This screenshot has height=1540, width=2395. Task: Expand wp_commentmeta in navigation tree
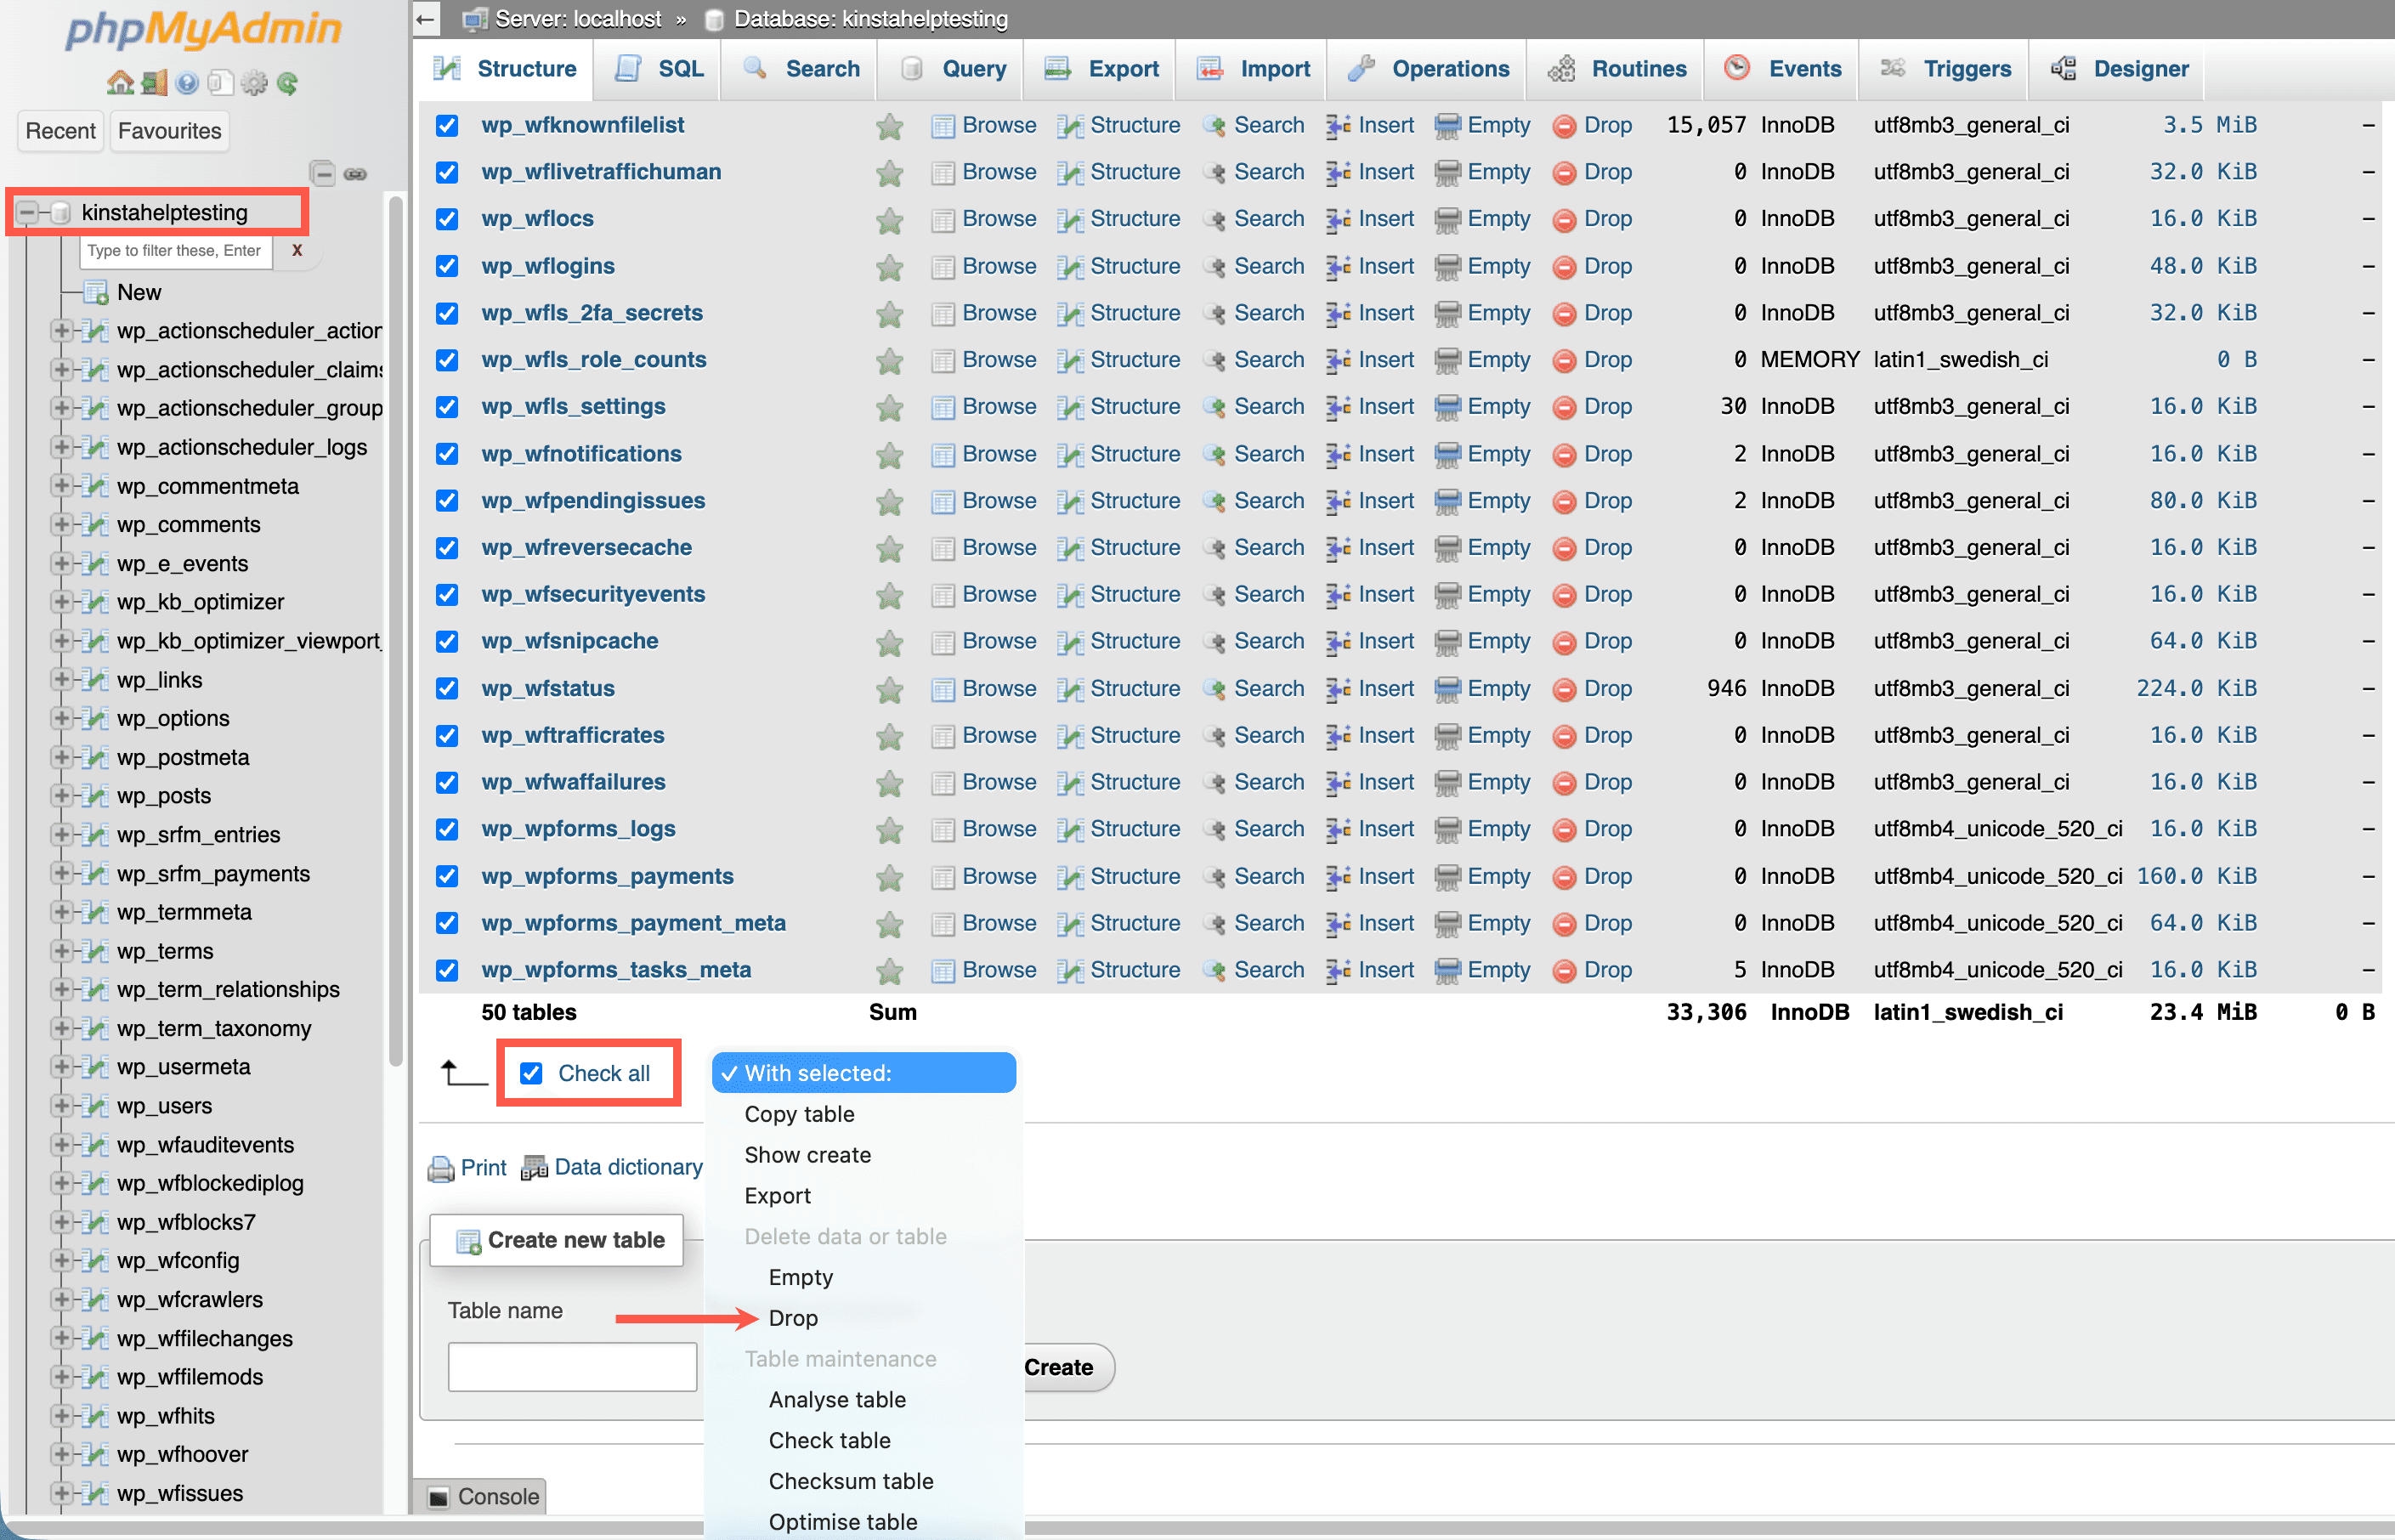click(61, 486)
